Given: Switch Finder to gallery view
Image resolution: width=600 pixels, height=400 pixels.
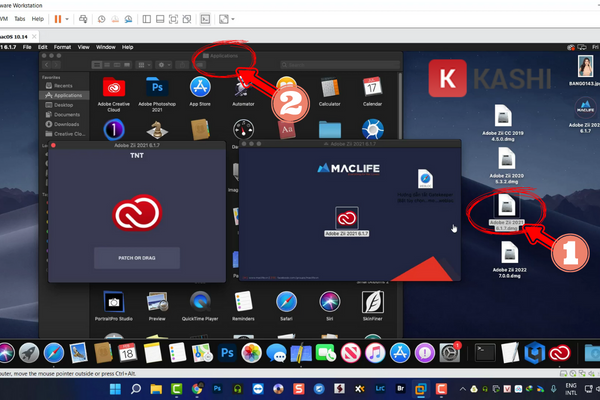Looking at the screenshot, I should click(x=127, y=65).
